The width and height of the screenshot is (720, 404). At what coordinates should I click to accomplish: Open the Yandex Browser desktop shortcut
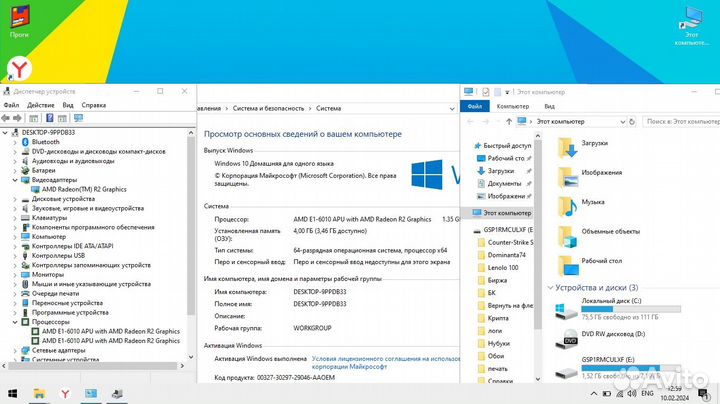[x=19, y=67]
